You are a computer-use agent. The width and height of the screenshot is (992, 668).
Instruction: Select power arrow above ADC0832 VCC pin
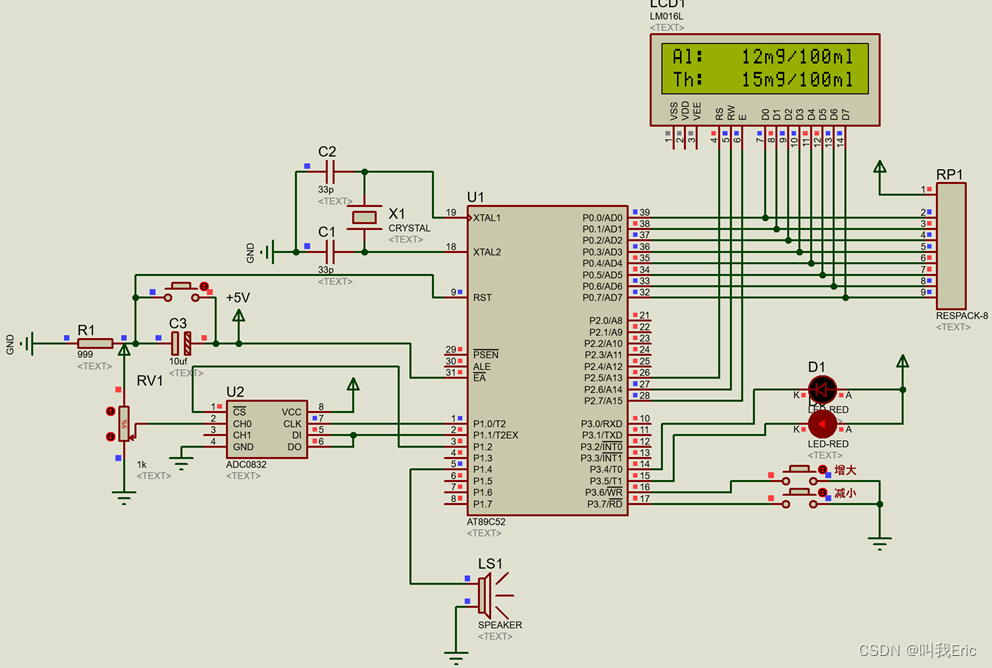coord(353,384)
